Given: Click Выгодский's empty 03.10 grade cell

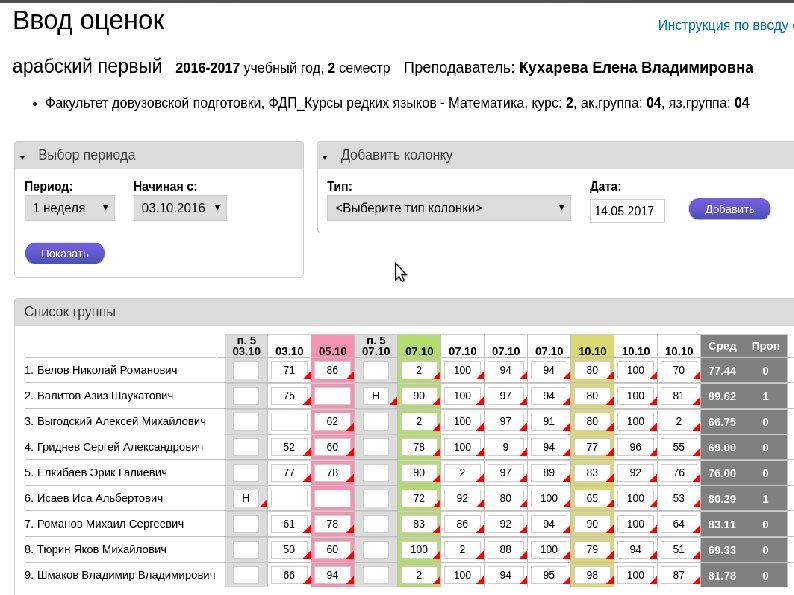Looking at the screenshot, I should [289, 421].
